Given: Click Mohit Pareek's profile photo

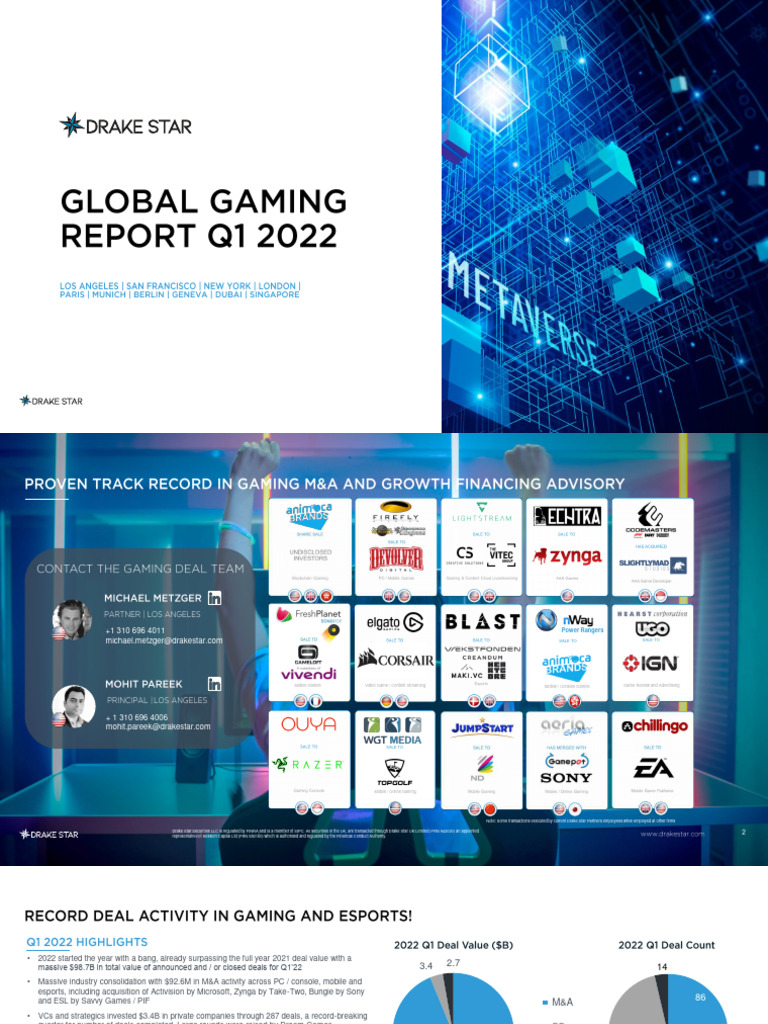Looking at the screenshot, I should coord(73,706).
